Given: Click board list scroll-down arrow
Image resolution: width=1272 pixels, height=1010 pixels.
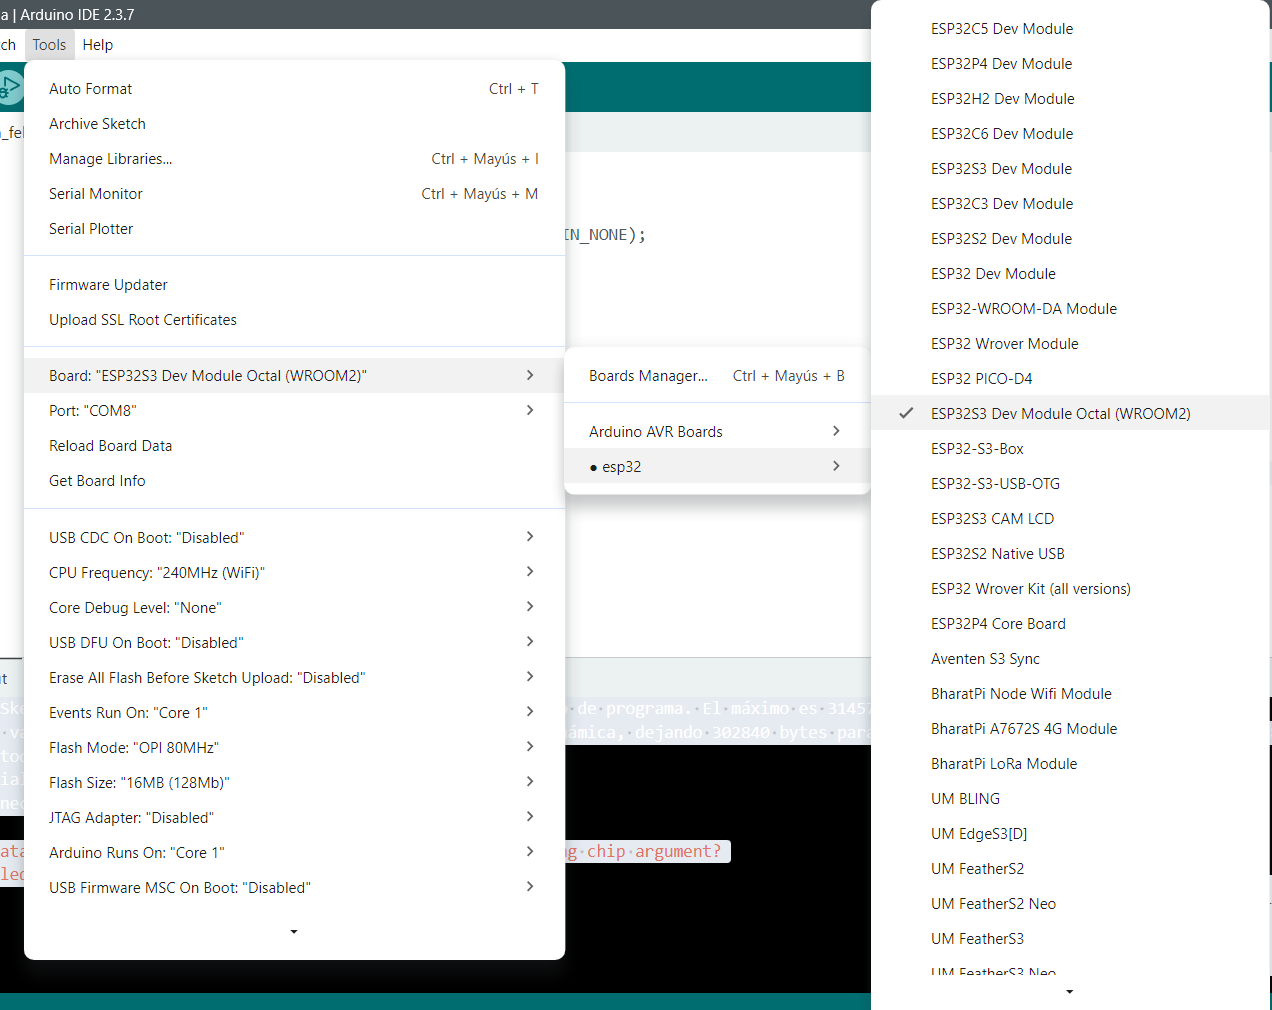Looking at the screenshot, I should pyautogui.click(x=1070, y=992).
